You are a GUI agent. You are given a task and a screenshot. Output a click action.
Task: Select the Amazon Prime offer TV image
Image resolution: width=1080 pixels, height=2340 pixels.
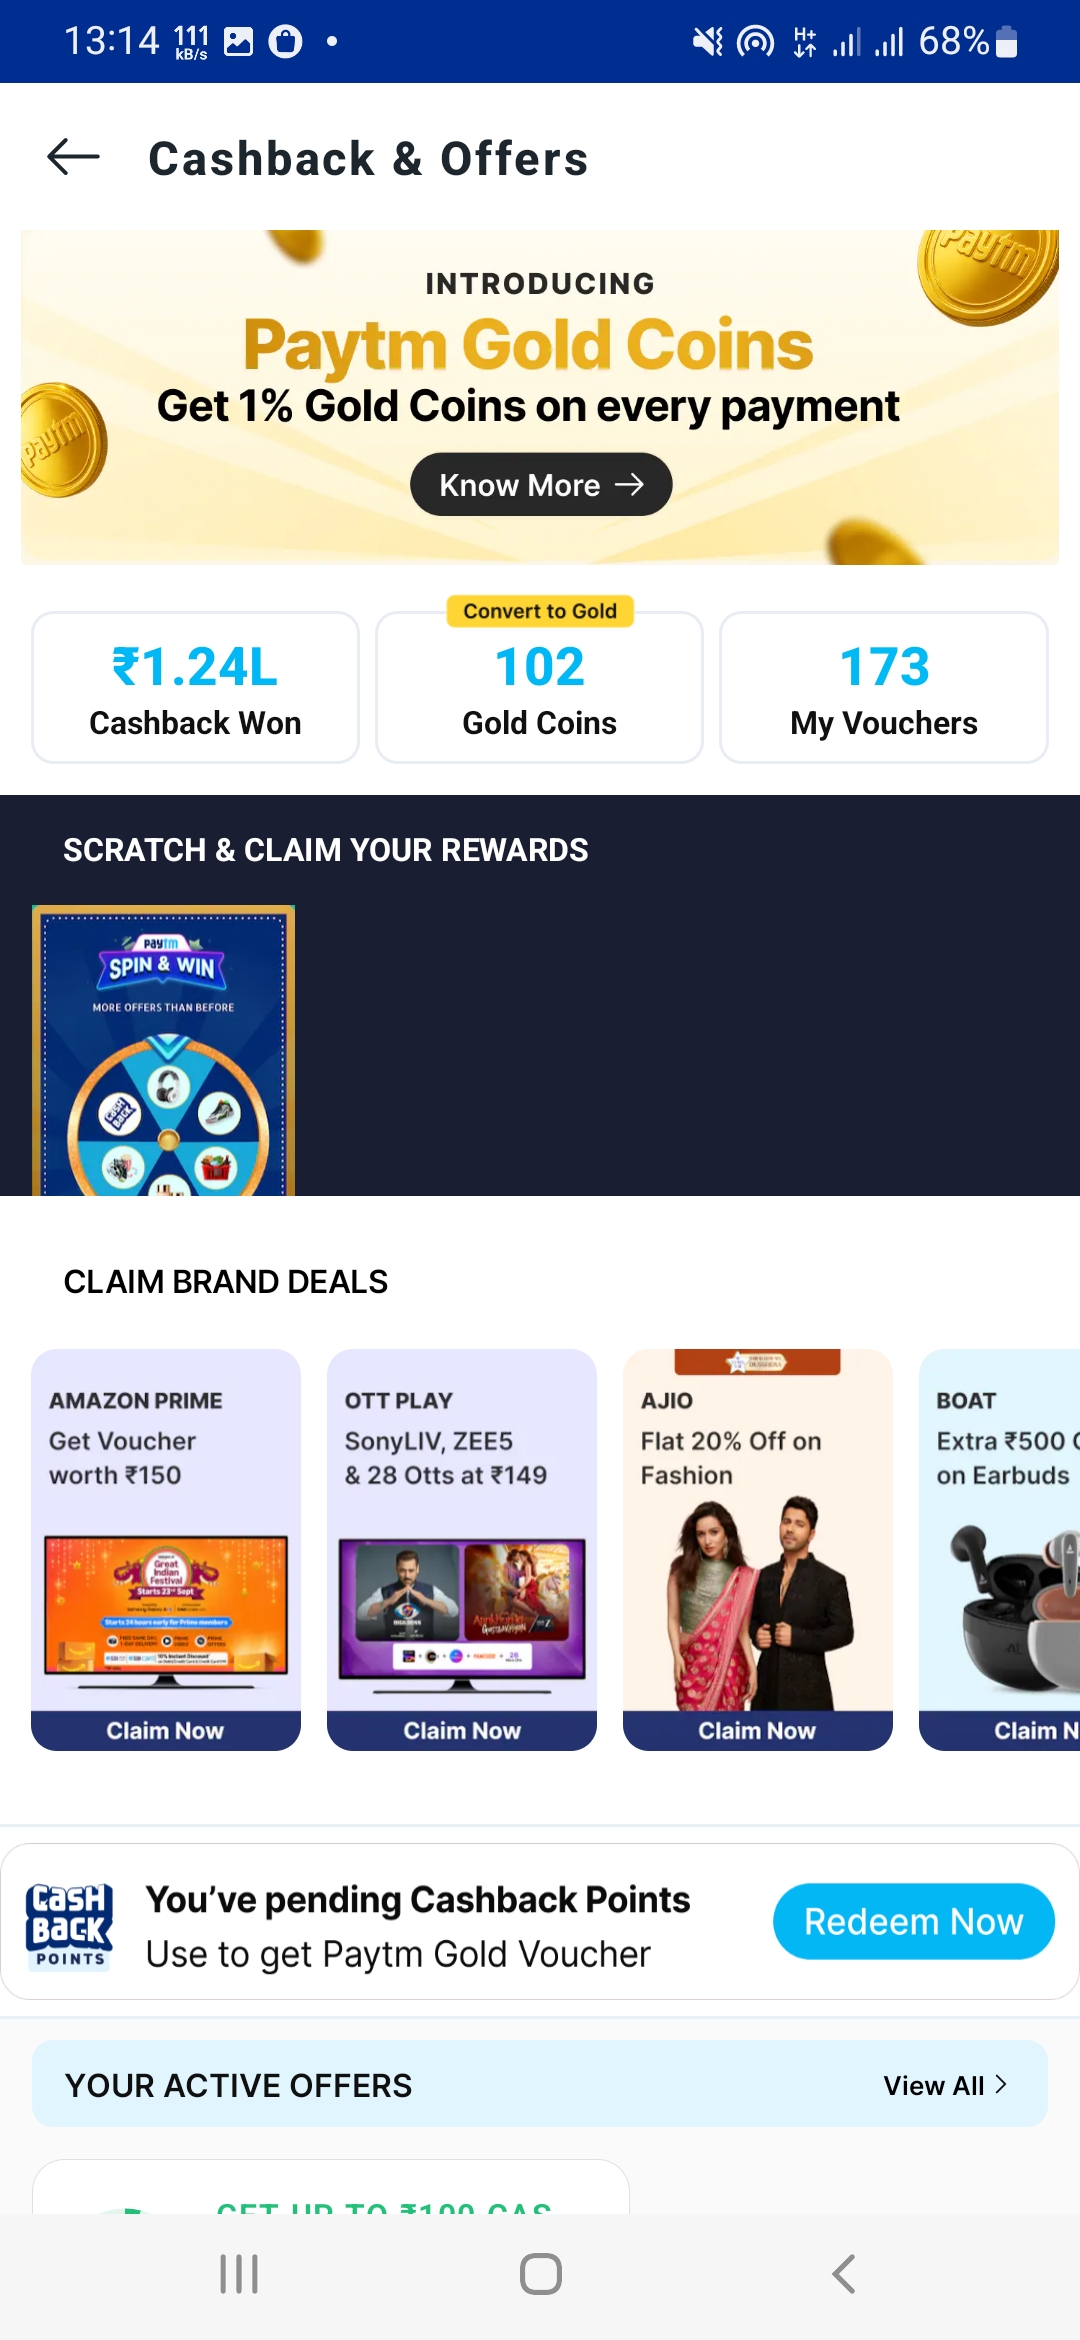click(165, 1604)
